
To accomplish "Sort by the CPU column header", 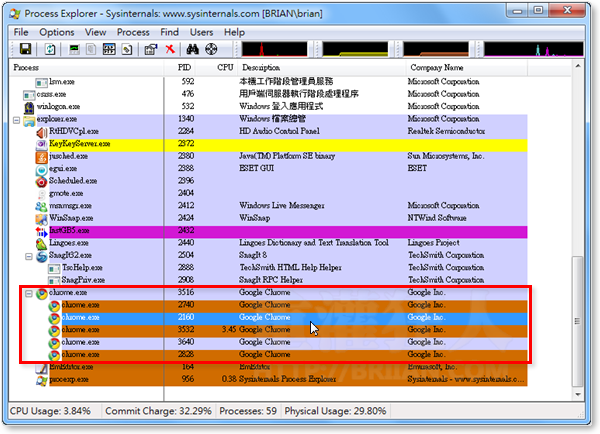I will pyautogui.click(x=217, y=67).
